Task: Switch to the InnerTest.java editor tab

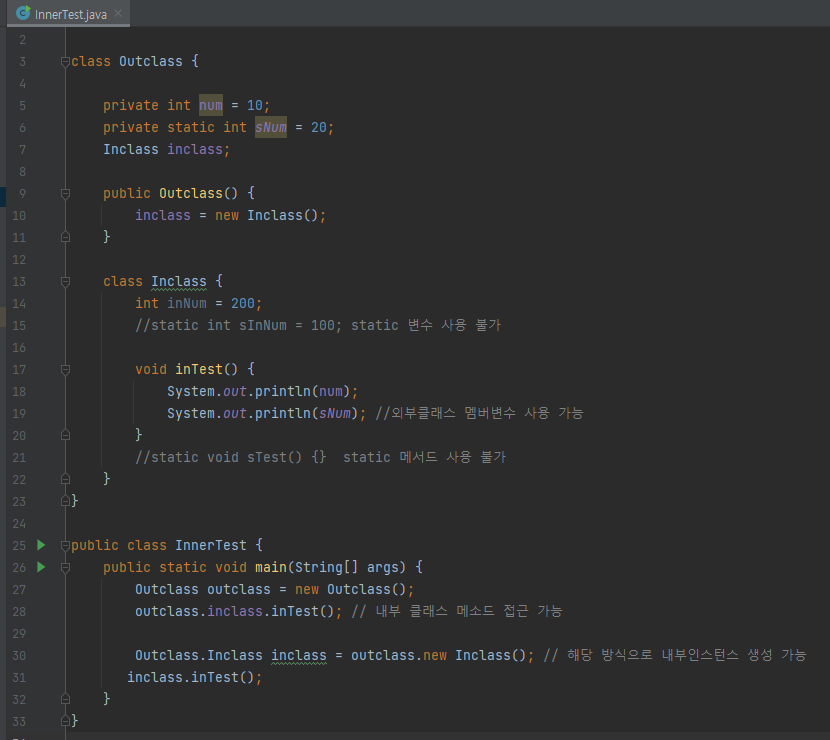Action: (69, 14)
